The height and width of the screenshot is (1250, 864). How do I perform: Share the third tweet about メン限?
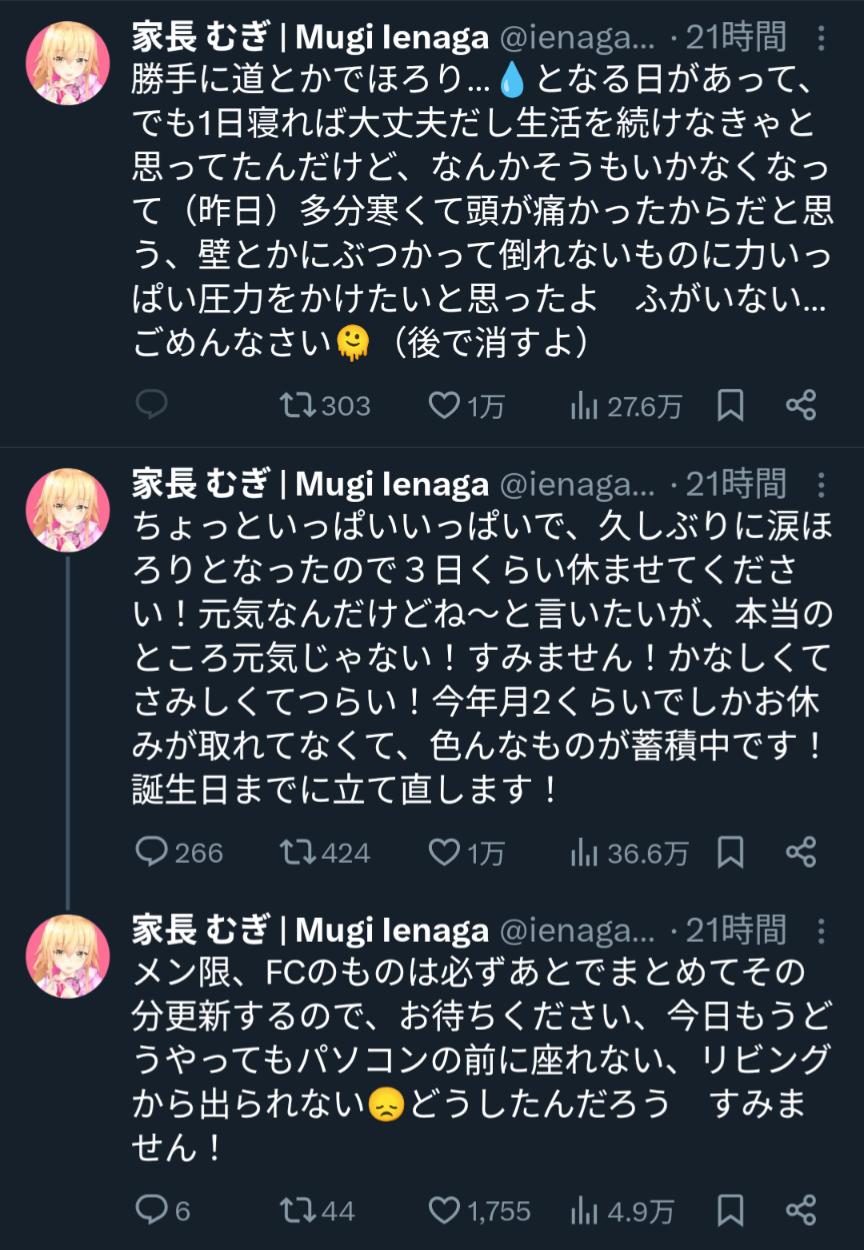(801, 1211)
